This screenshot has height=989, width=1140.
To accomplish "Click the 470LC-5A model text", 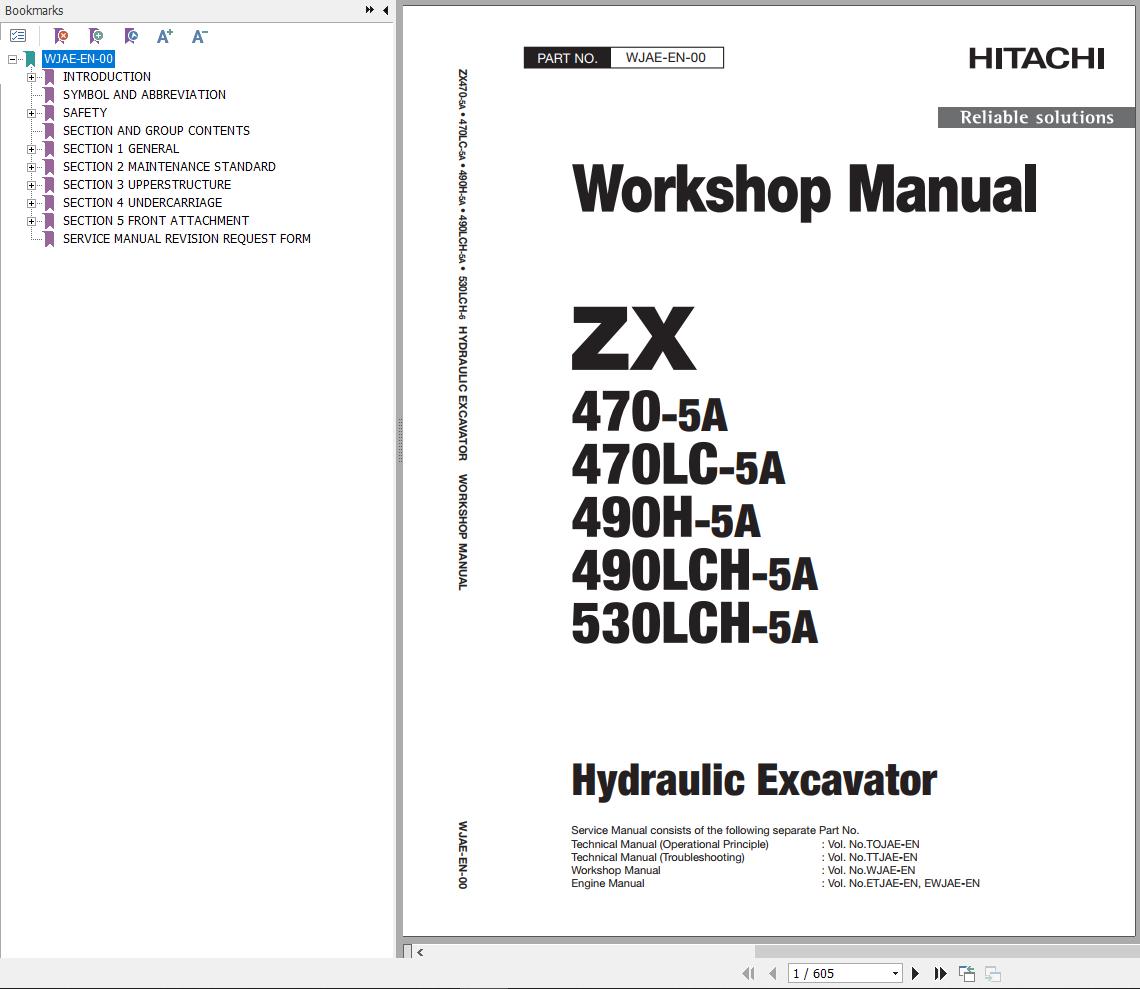I will click(678, 465).
